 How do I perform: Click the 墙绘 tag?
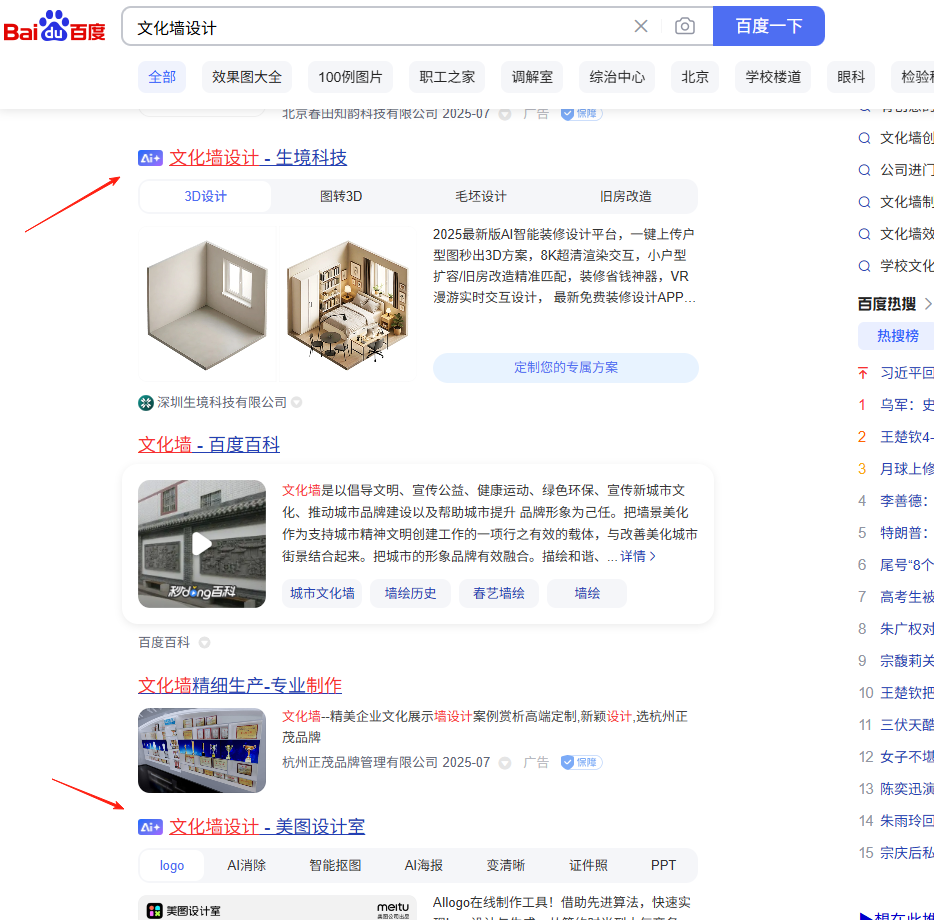587,593
